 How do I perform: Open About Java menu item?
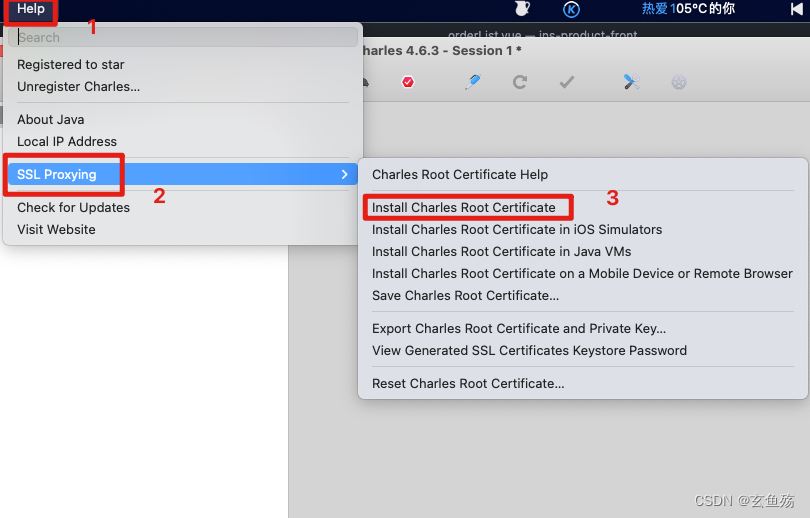coord(51,119)
